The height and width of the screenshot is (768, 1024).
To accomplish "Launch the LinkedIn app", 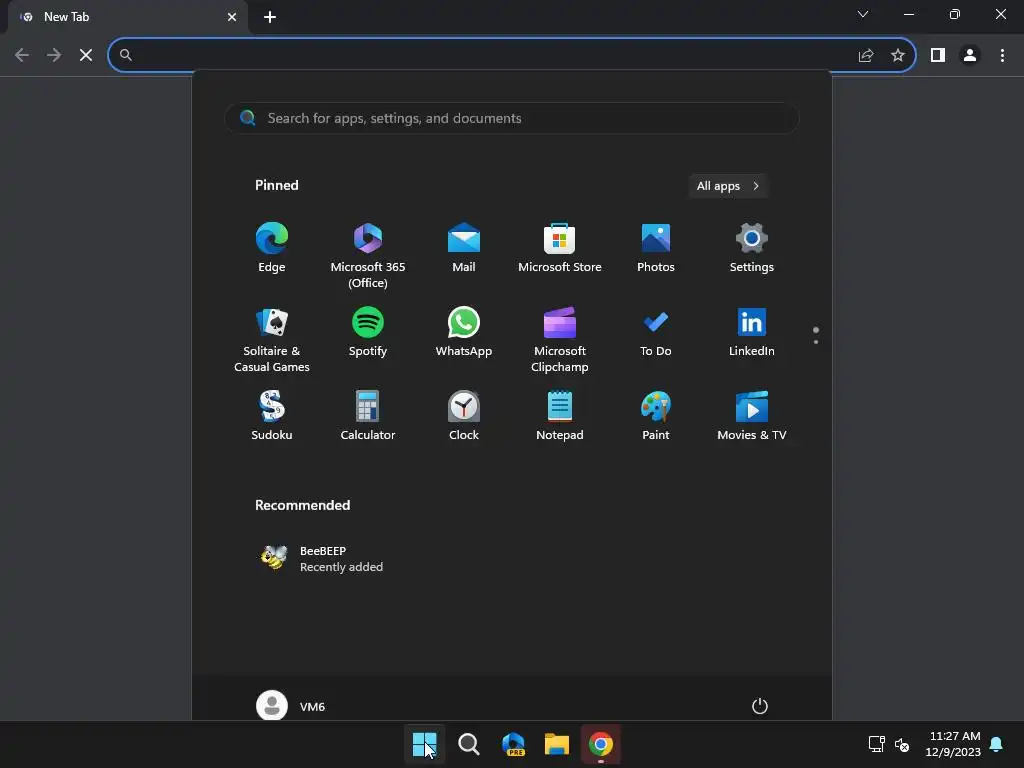I will point(752,332).
